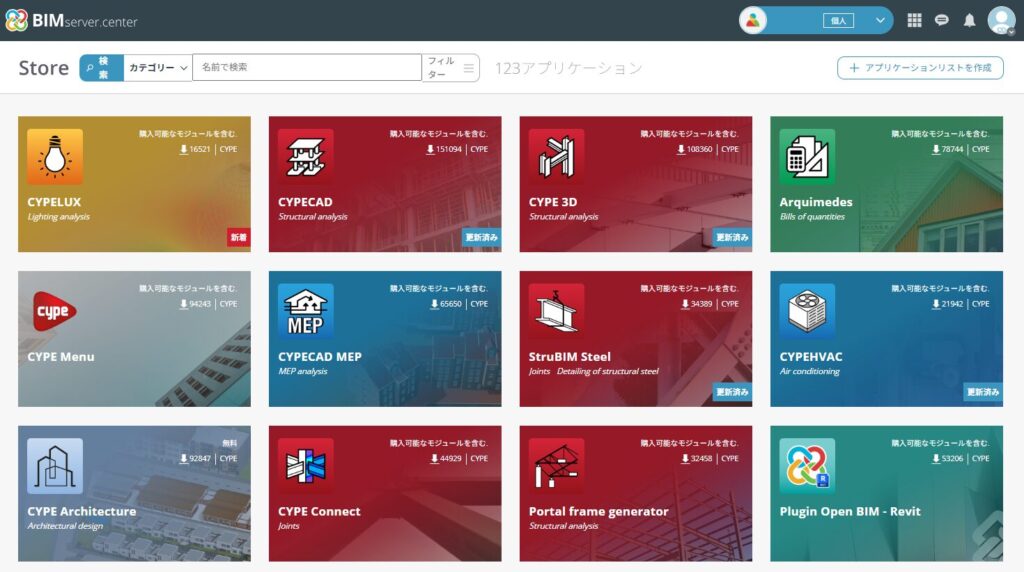1024x572 pixels.
Task: Click the blue search button
Action: pyautogui.click(x=101, y=67)
